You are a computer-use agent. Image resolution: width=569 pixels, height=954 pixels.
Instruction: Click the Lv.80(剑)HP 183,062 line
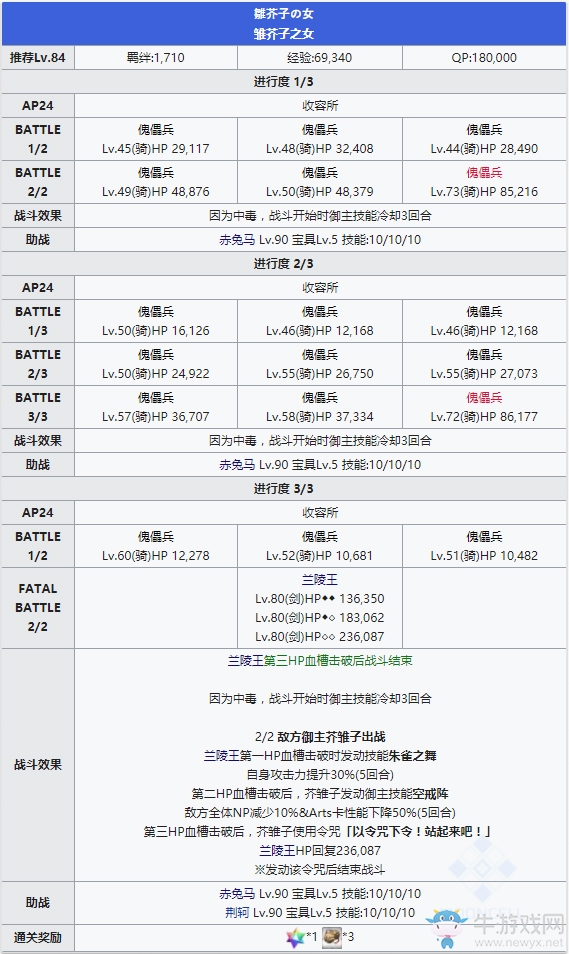coord(319,618)
